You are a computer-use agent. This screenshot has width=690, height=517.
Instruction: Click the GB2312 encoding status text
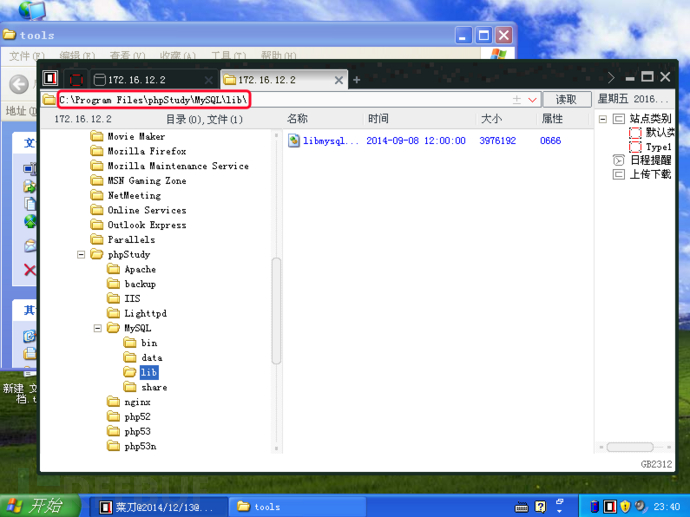tap(656, 464)
